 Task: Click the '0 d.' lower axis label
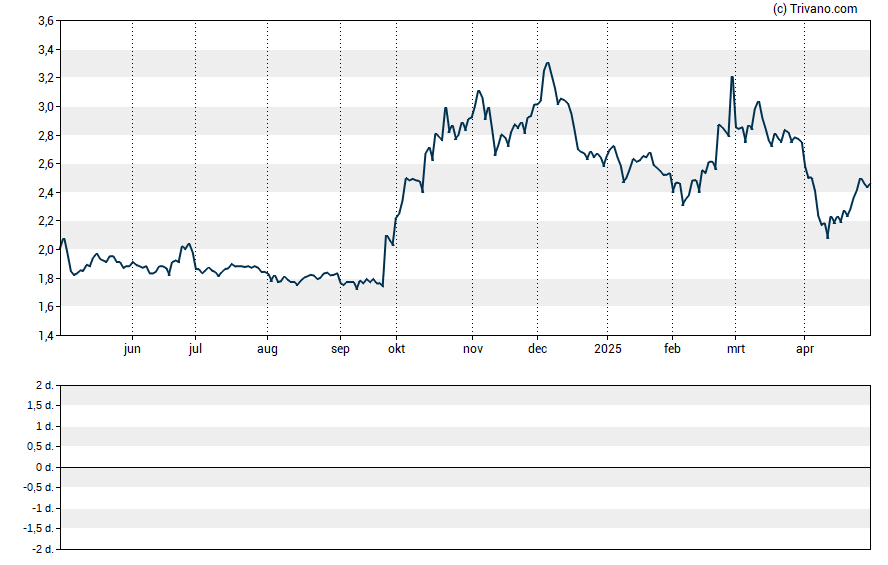pos(45,467)
